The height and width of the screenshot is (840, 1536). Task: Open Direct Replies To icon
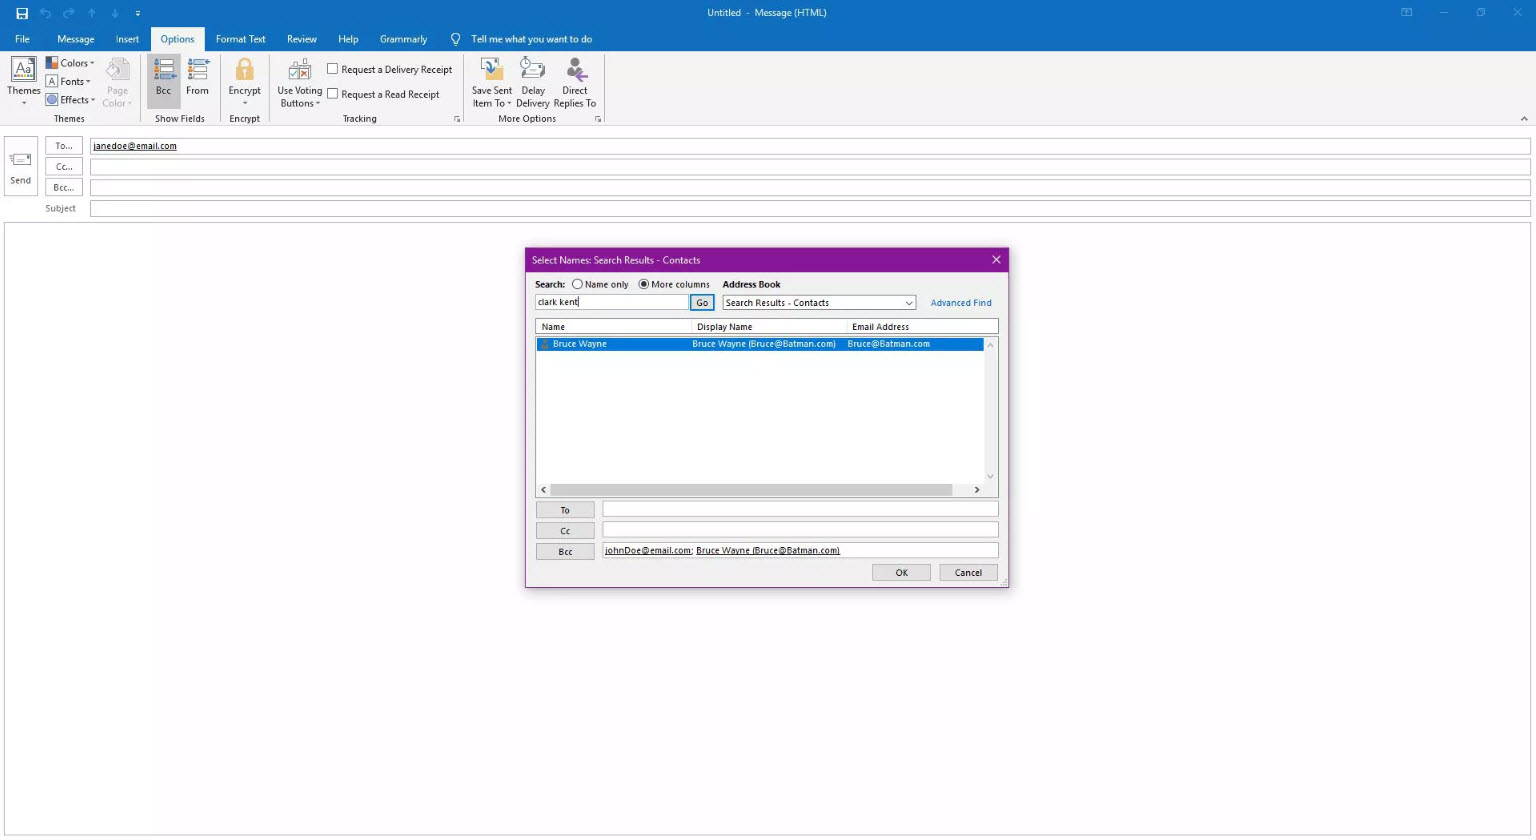coord(576,70)
